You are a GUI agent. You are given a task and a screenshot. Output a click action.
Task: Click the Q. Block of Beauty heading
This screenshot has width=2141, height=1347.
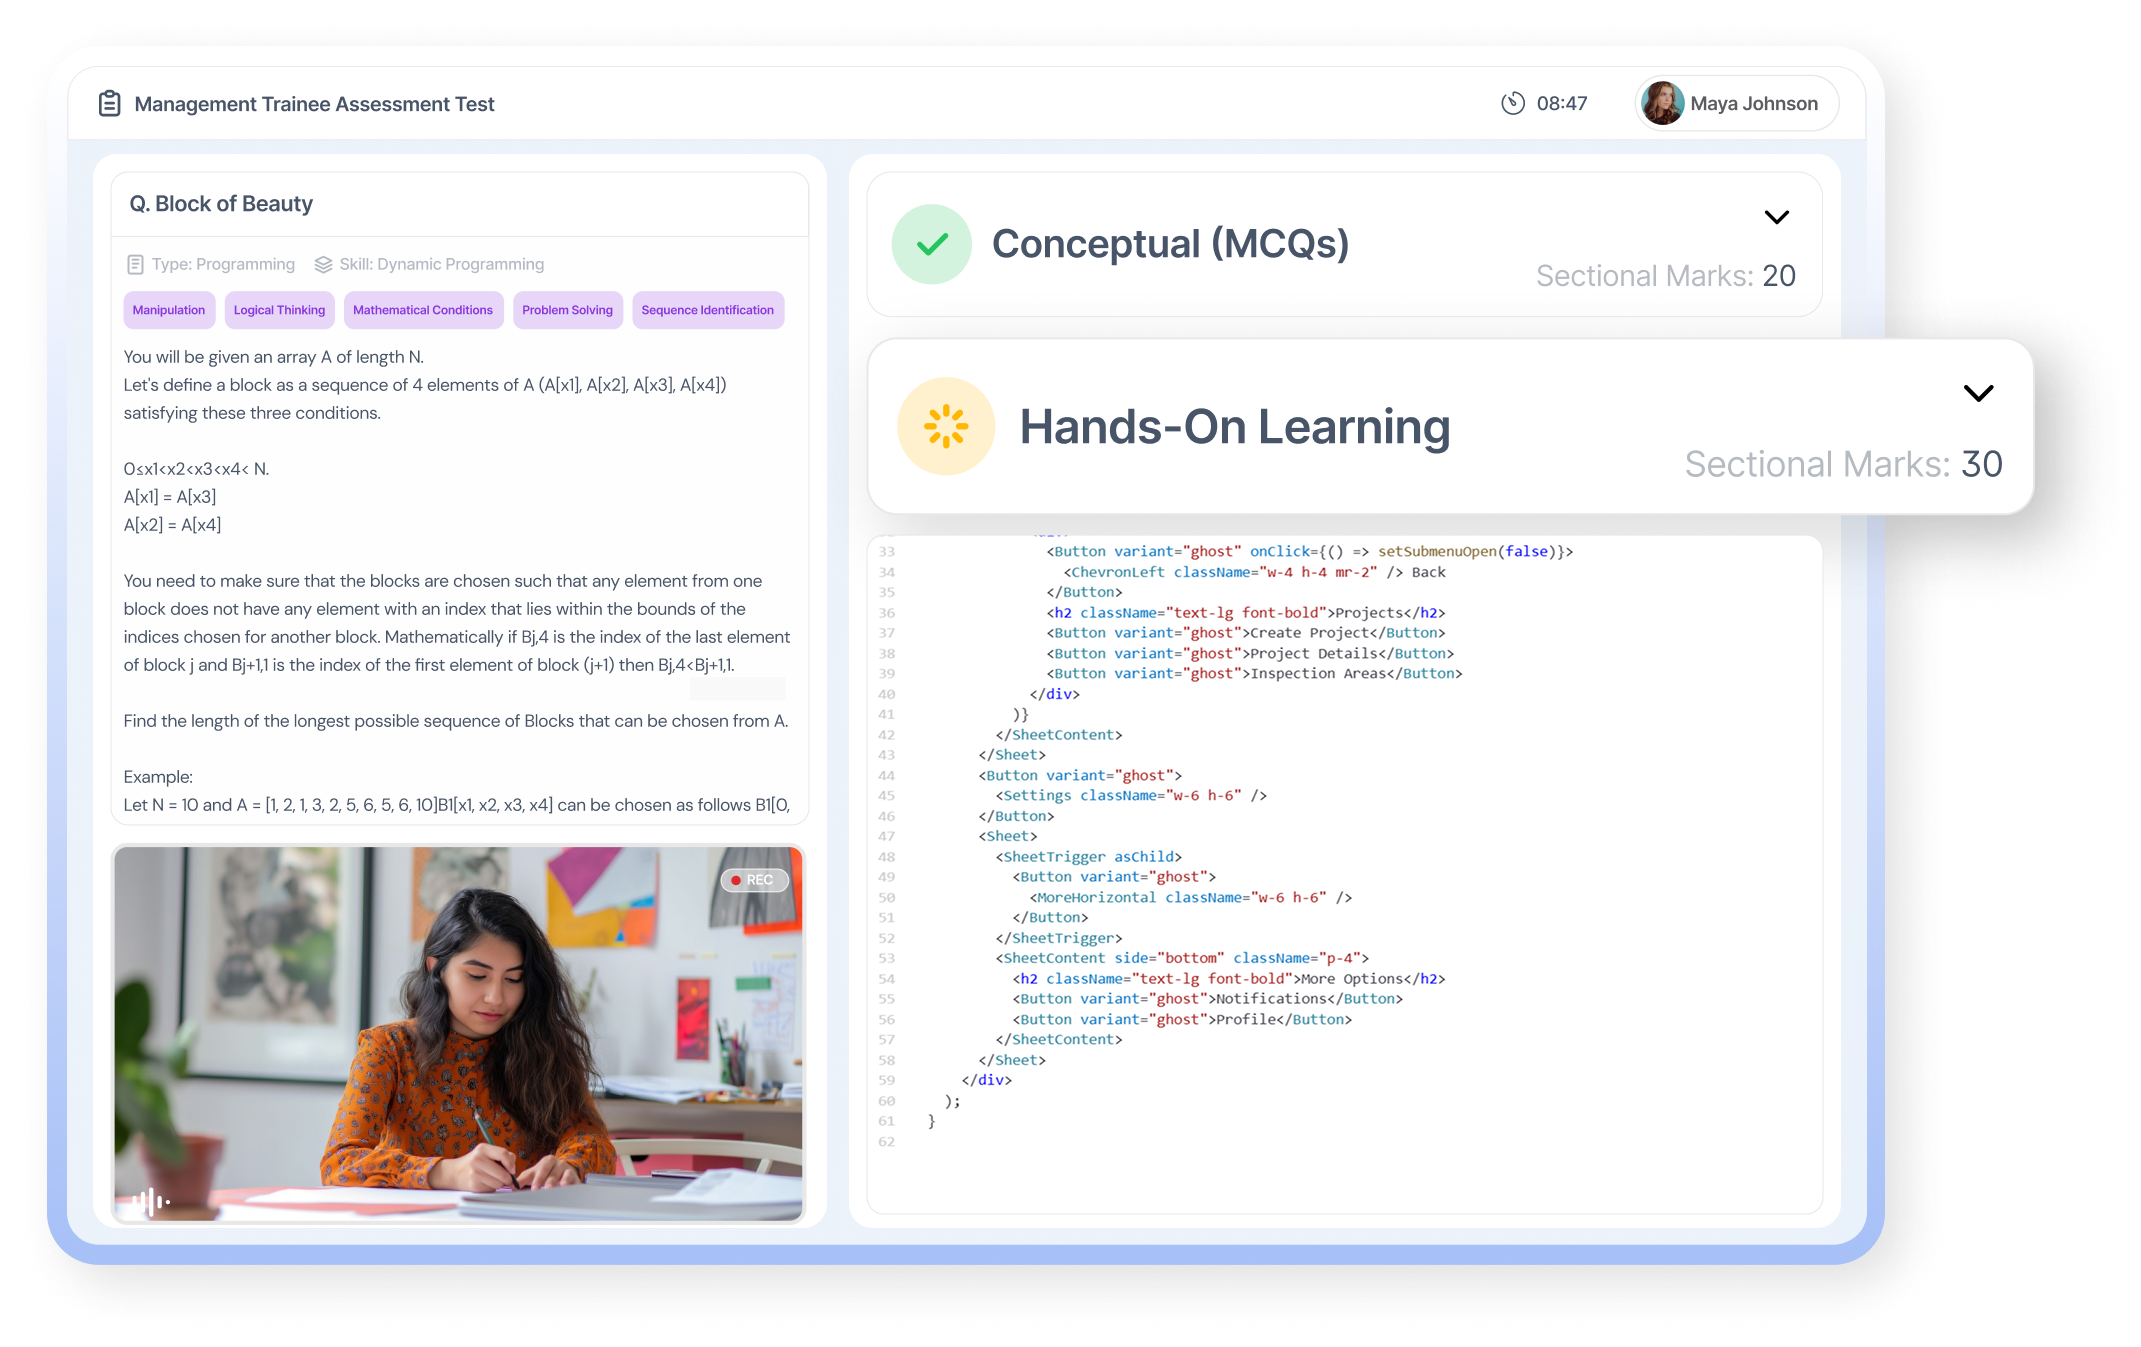click(x=221, y=204)
